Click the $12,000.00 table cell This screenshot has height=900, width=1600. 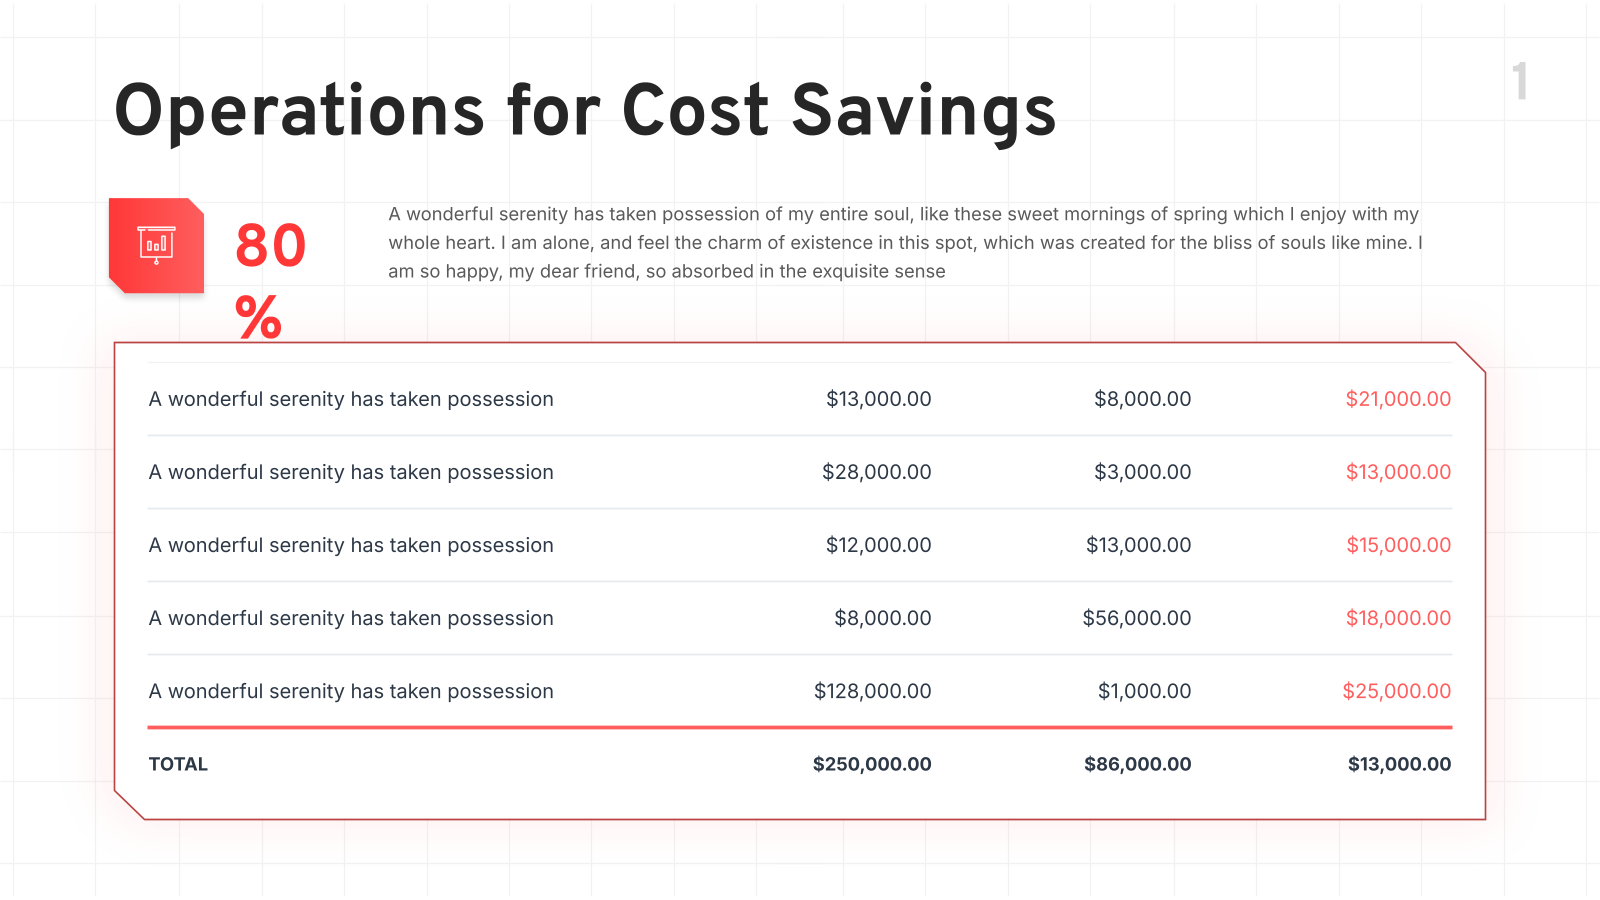coord(878,545)
